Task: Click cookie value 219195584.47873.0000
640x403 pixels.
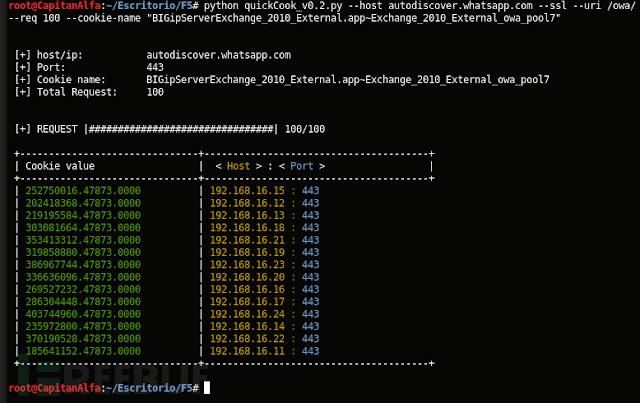Action: [x=83, y=215]
